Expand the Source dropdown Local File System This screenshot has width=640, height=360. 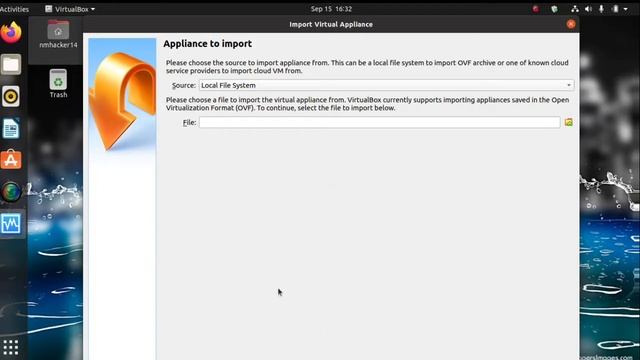(386, 85)
